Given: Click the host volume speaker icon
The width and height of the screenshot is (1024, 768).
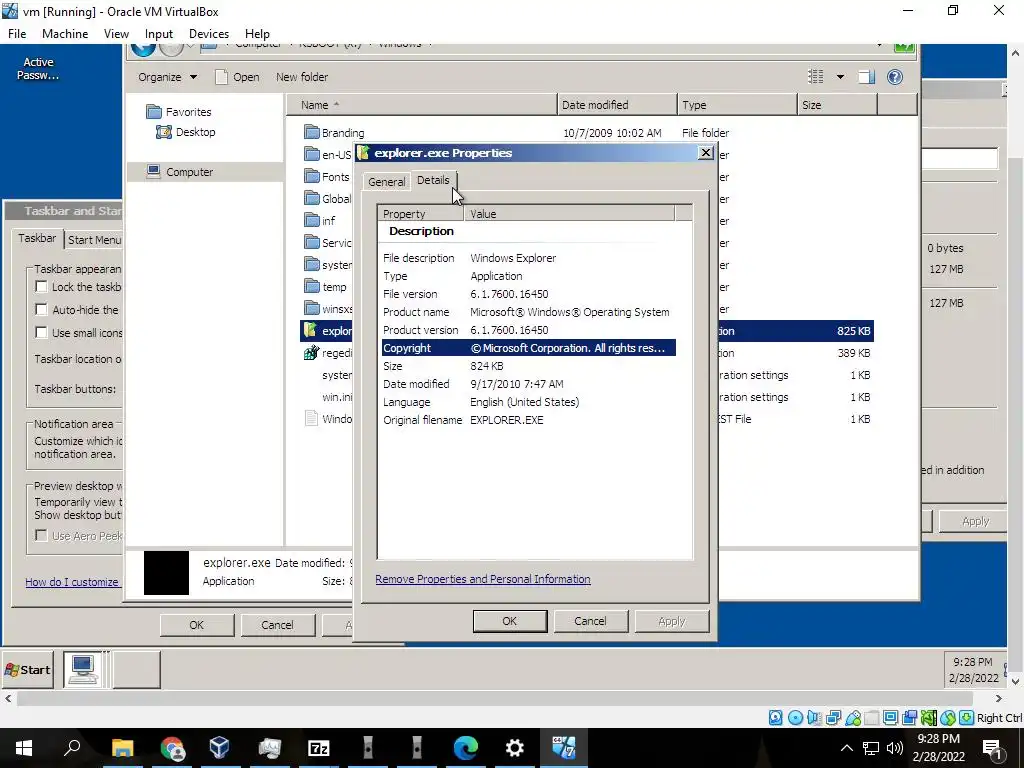Looking at the screenshot, I should tap(895, 748).
